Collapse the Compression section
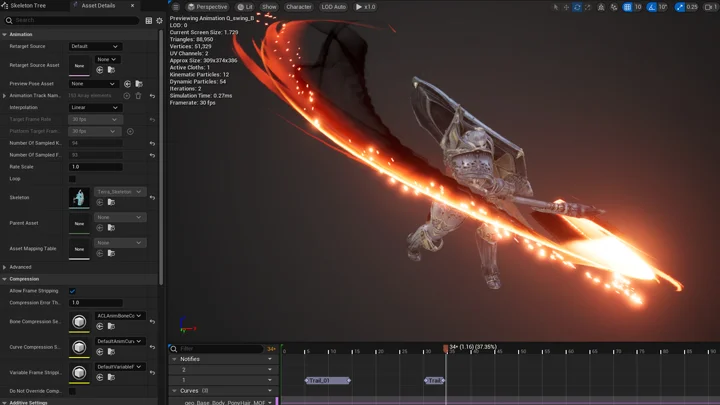Screen dimensions: 720x405 (x=5, y=279)
